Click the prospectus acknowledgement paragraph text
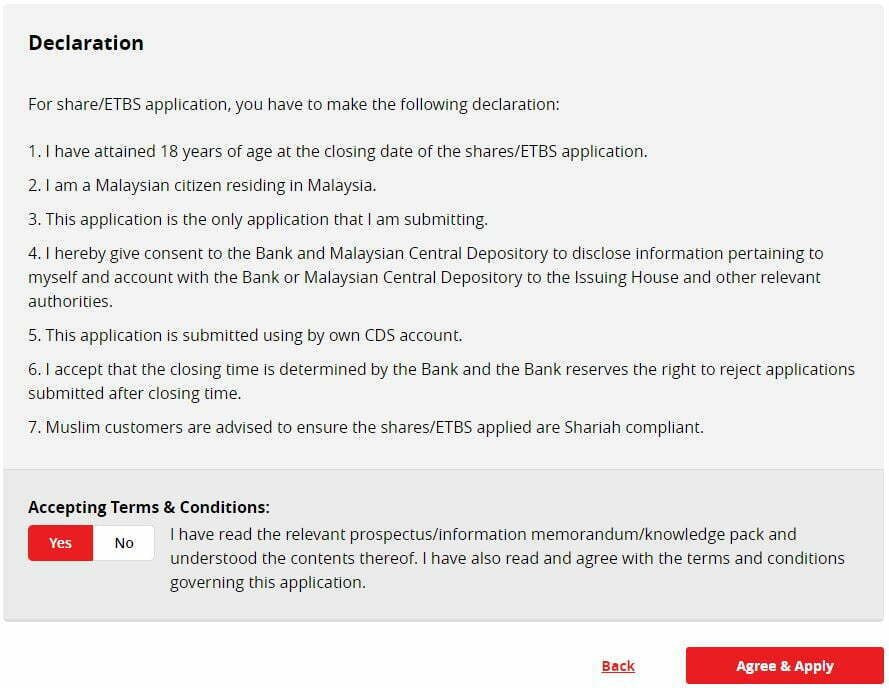This screenshot has height=688, width=889. (x=507, y=558)
